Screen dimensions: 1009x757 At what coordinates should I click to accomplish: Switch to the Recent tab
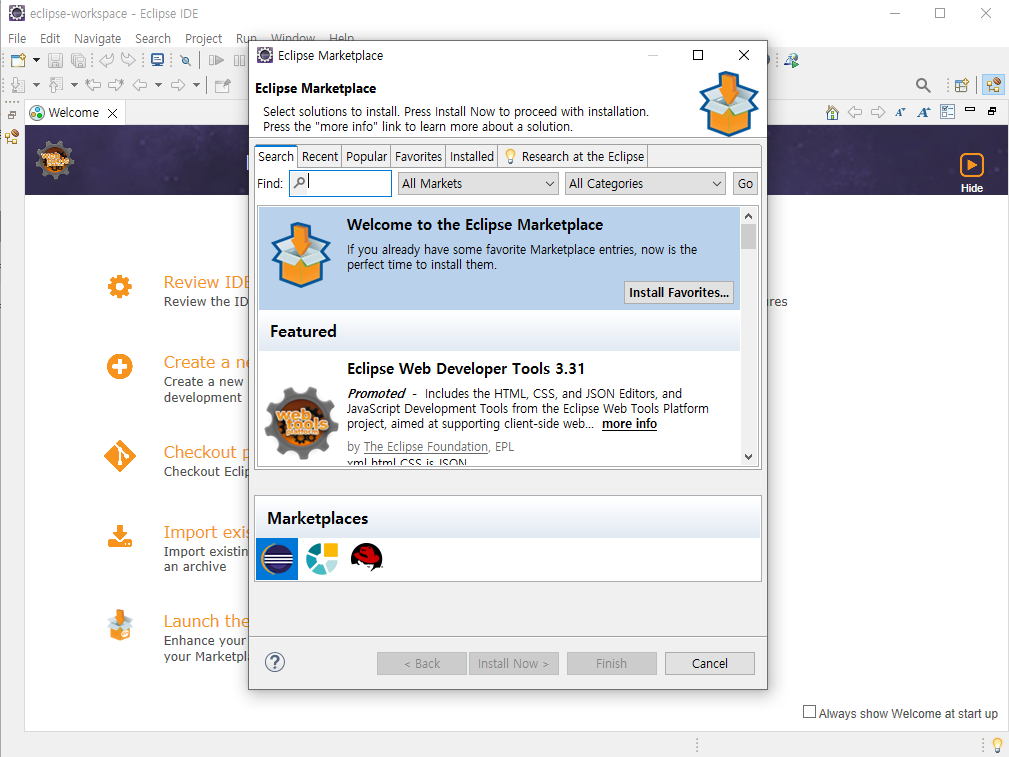click(x=320, y=157)
